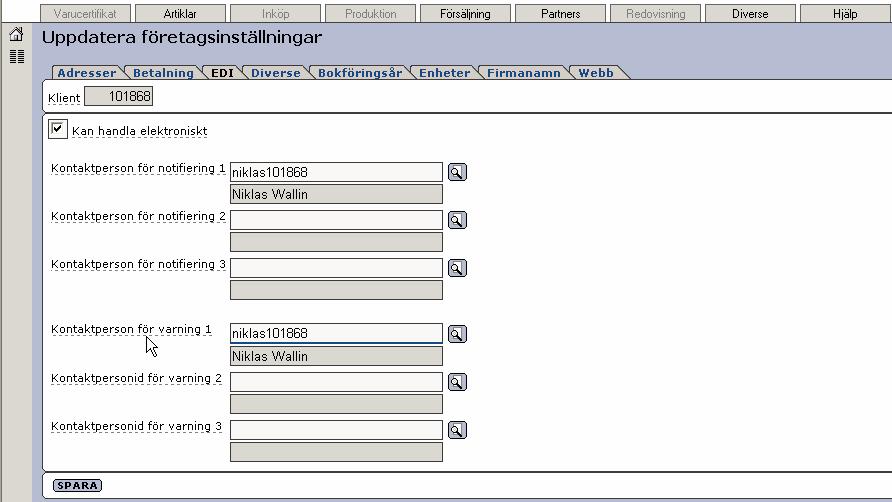Uncheck Kan handla elektroniskt checkbox
The height and width of the screenshot is (502, 892).
point(57,129)
